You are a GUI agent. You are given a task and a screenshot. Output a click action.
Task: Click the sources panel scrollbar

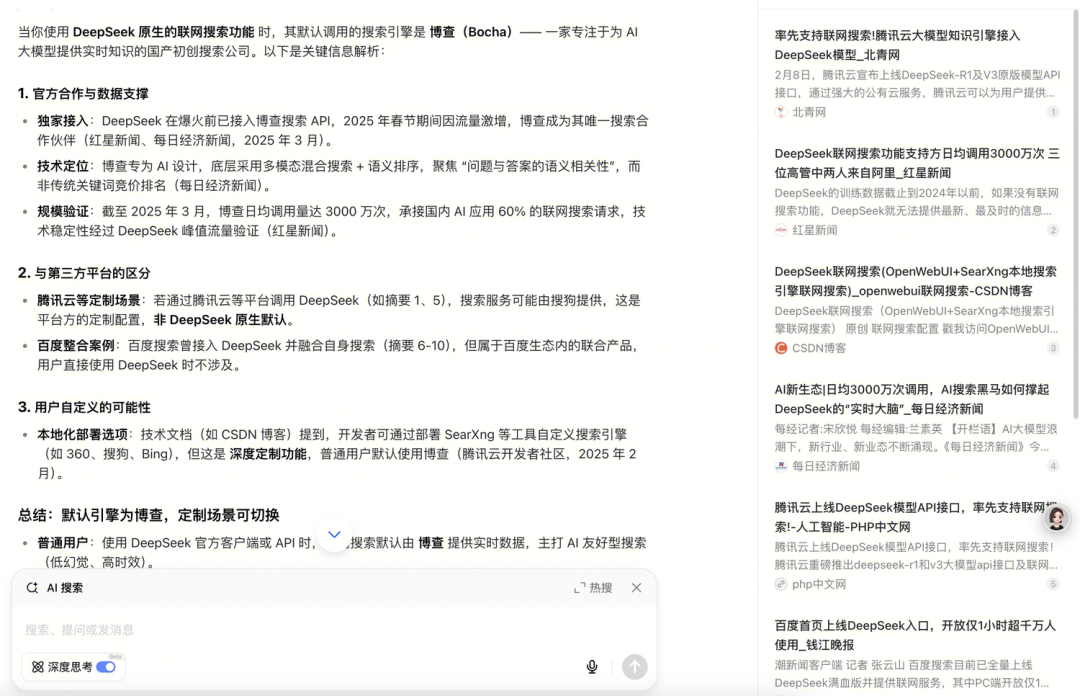coord(1075,214)
